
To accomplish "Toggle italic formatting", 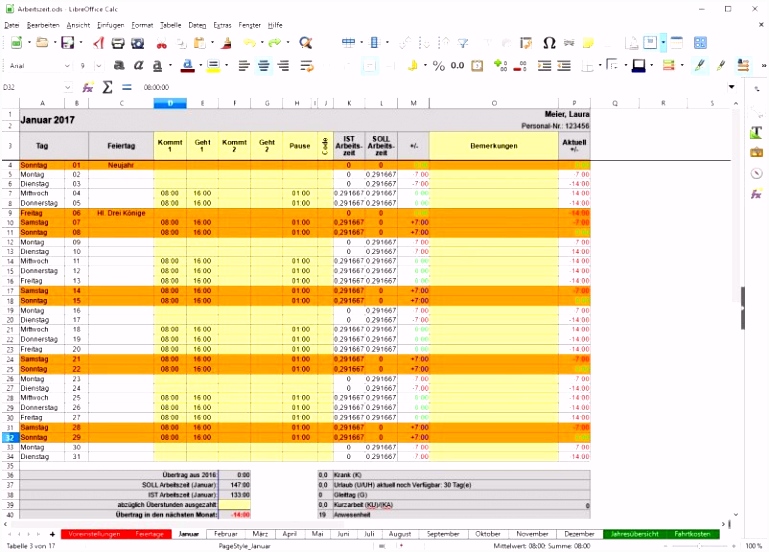I will point(138,66).
